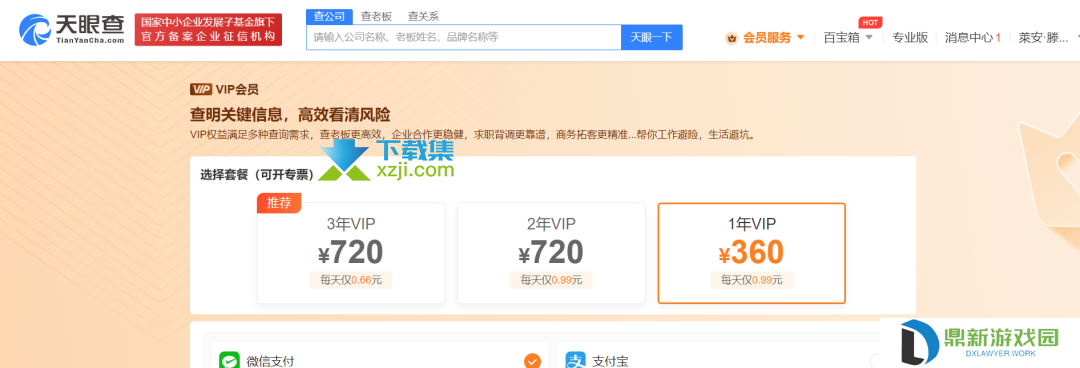Open the 消息中心 notifications

pos(973,38)
